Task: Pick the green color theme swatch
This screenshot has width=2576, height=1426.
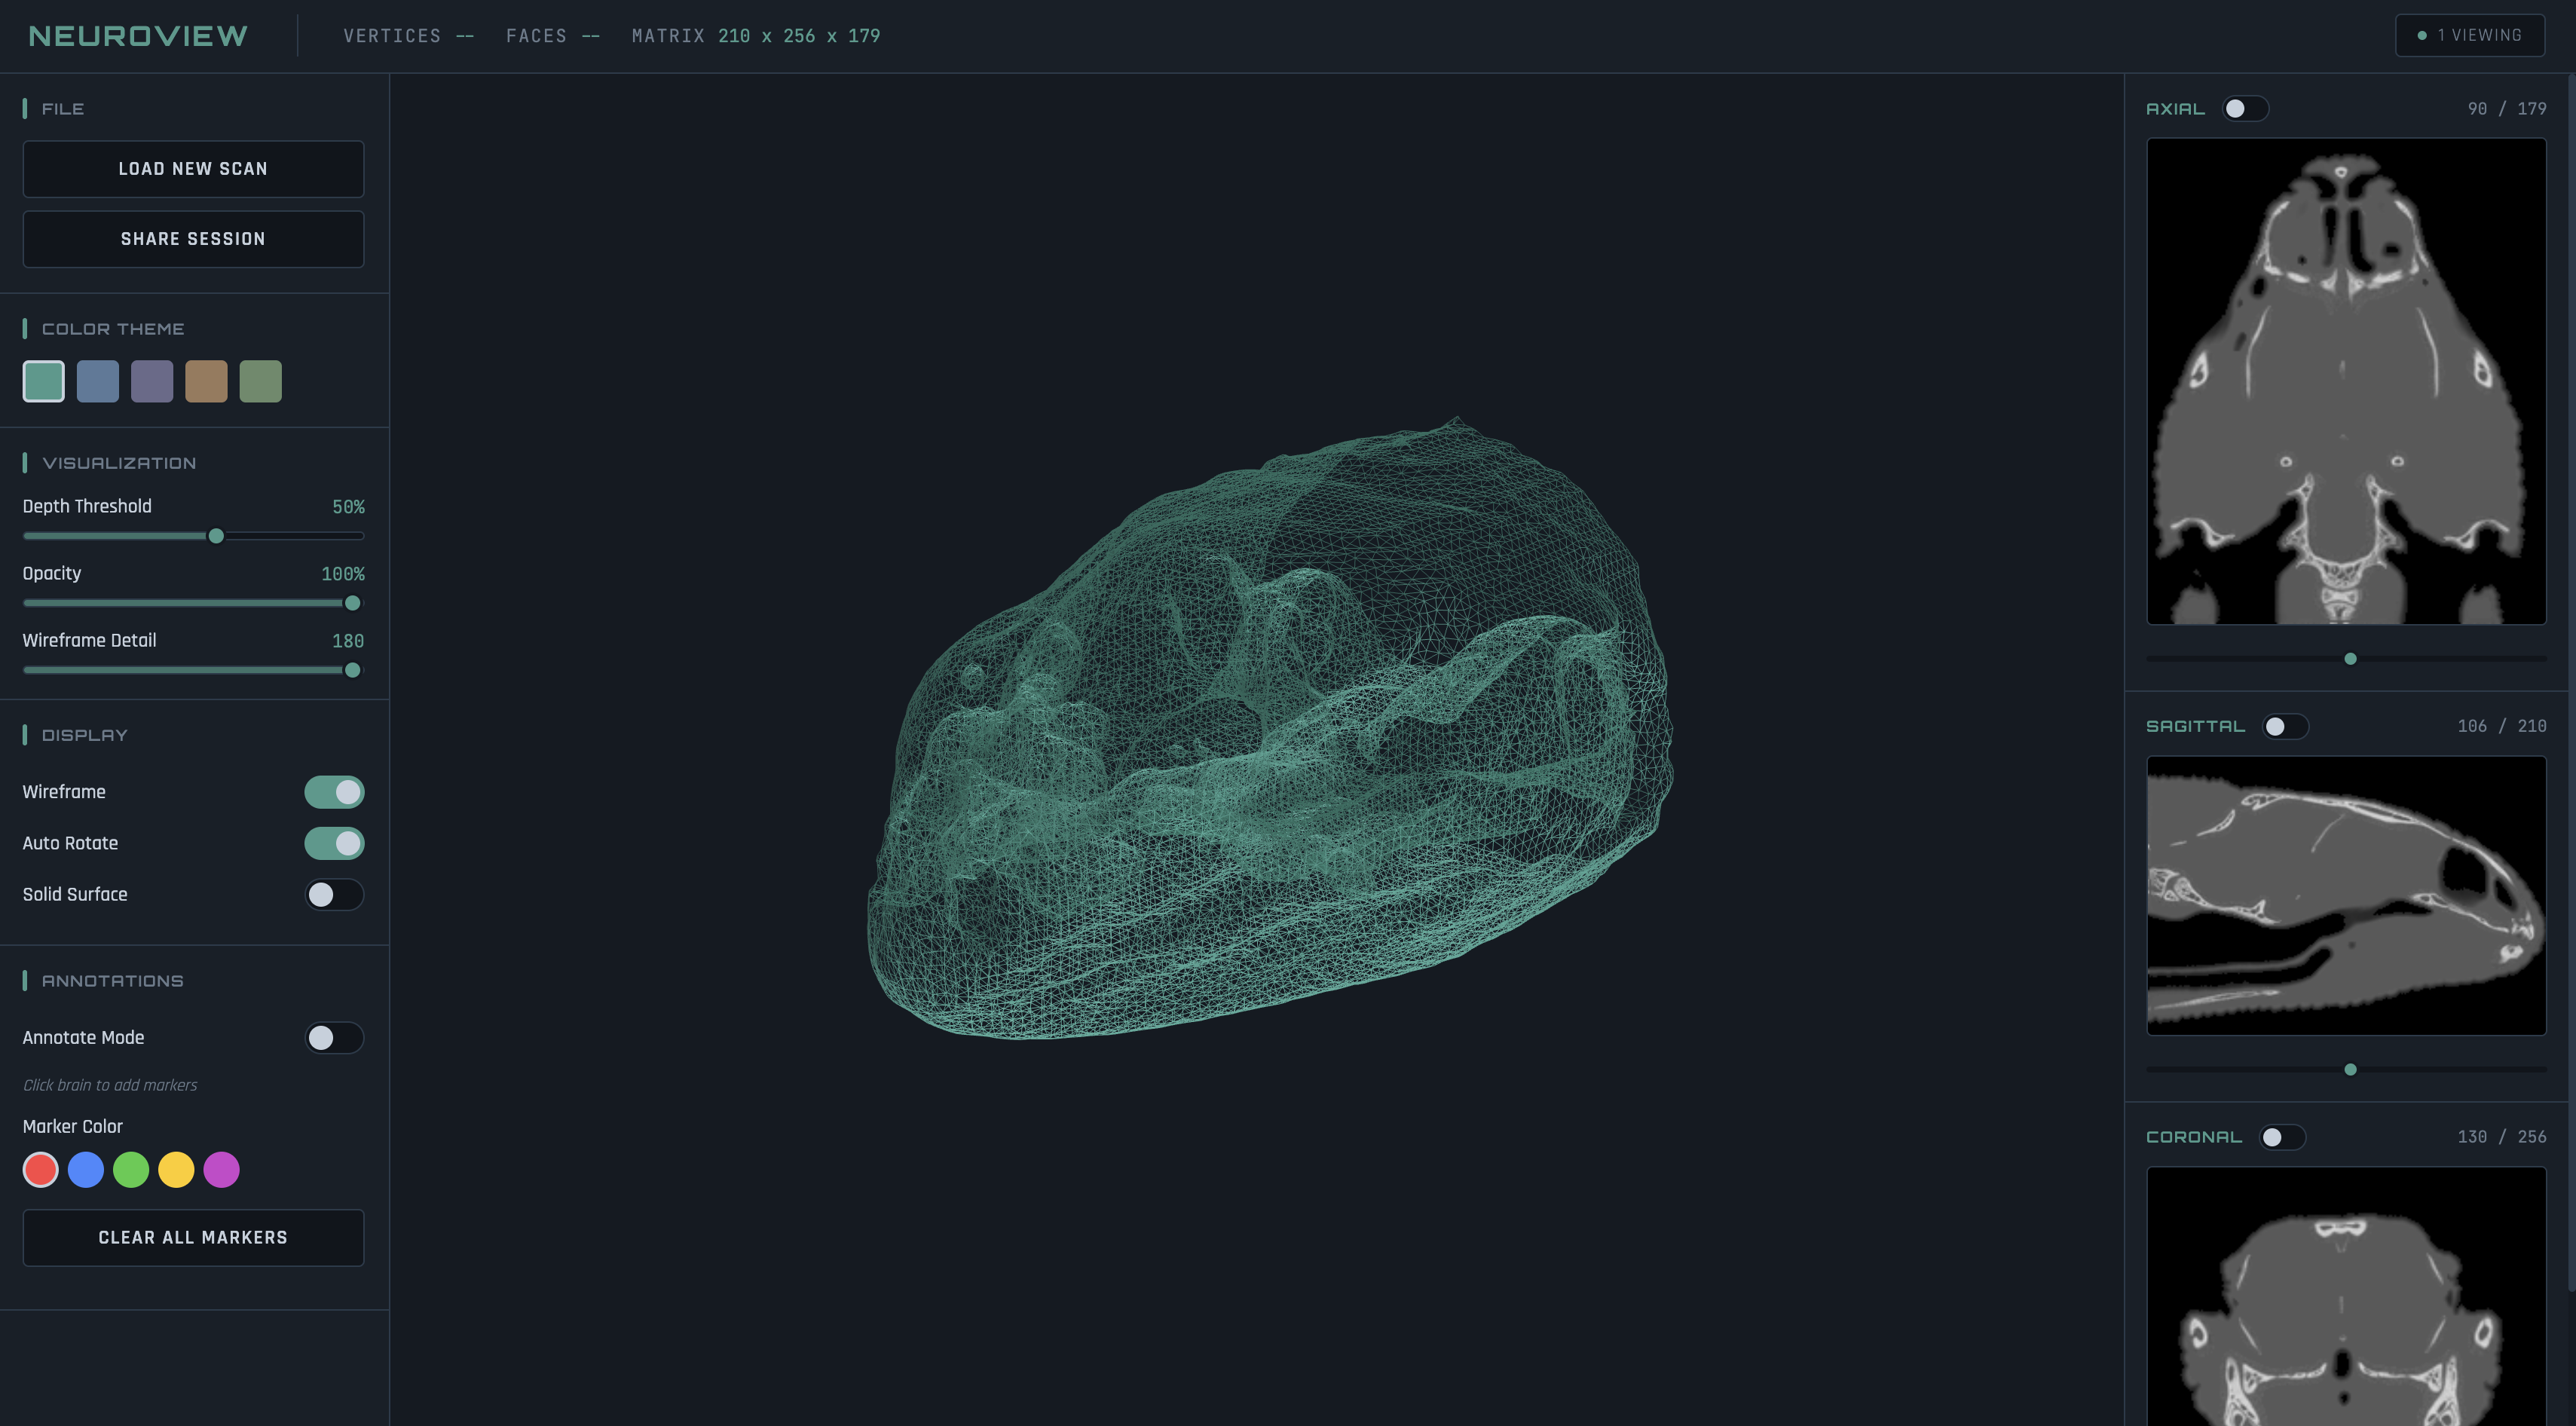Action: (x=260, y=381)
